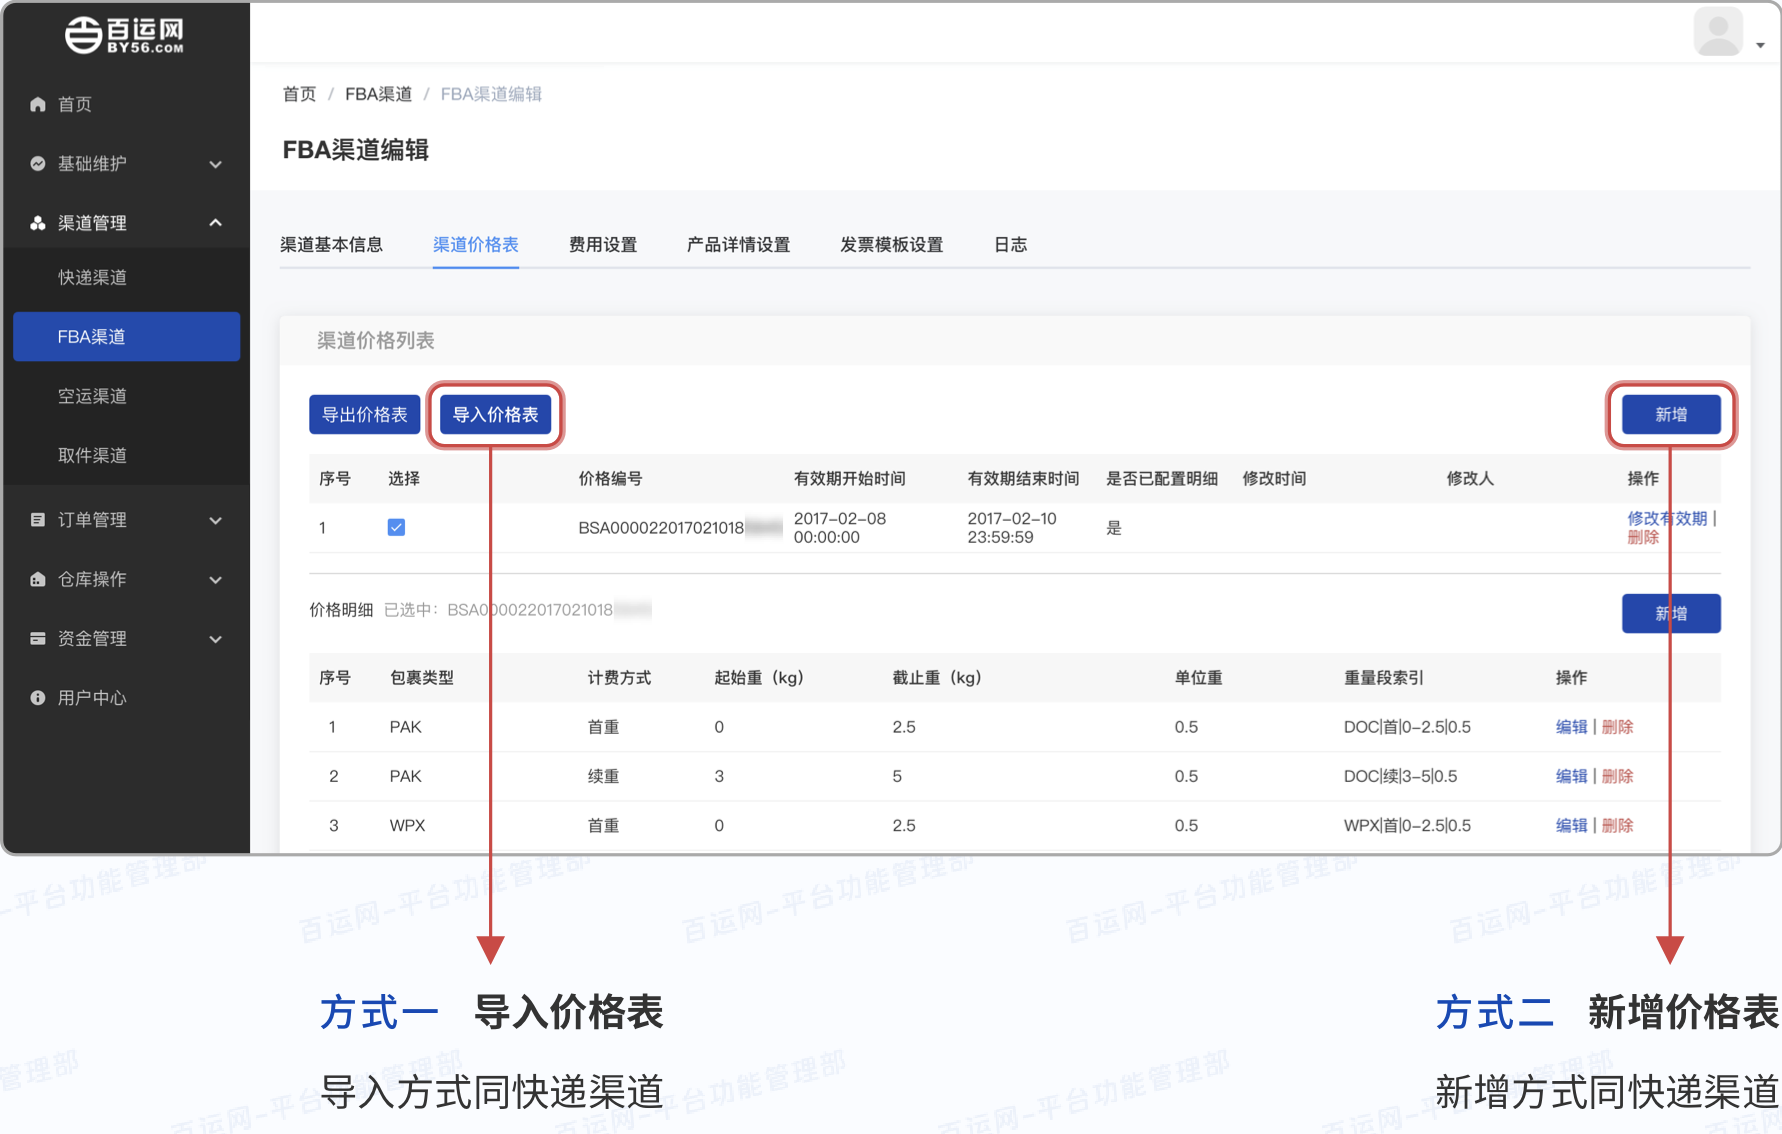Viewport: 1782px width, 1134px height.
Task: Click the 订单管理 order management icon
Action: pos(37,519)
